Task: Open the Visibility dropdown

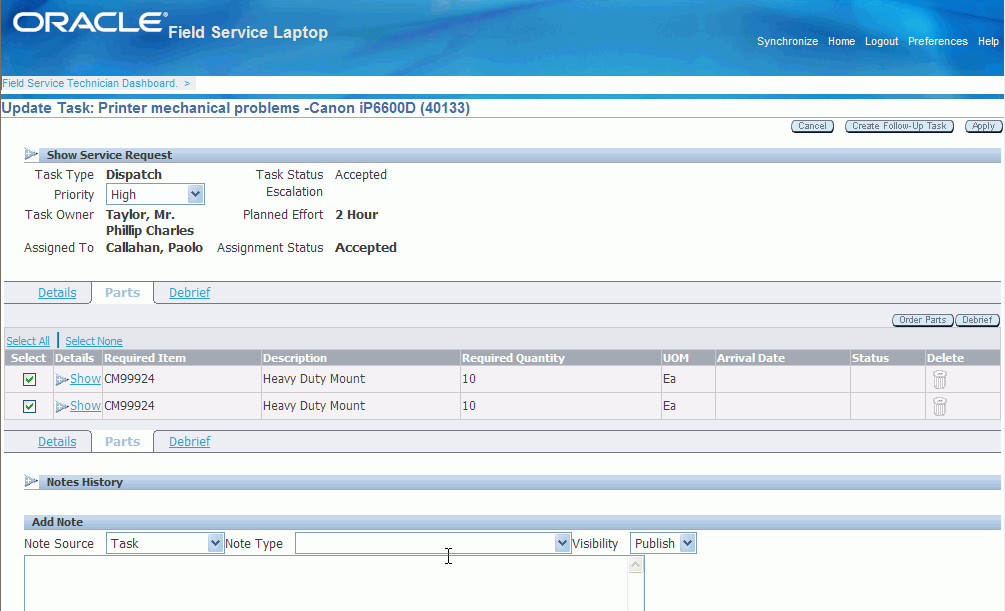Action: pyautogui.click(x=687, y=544)
